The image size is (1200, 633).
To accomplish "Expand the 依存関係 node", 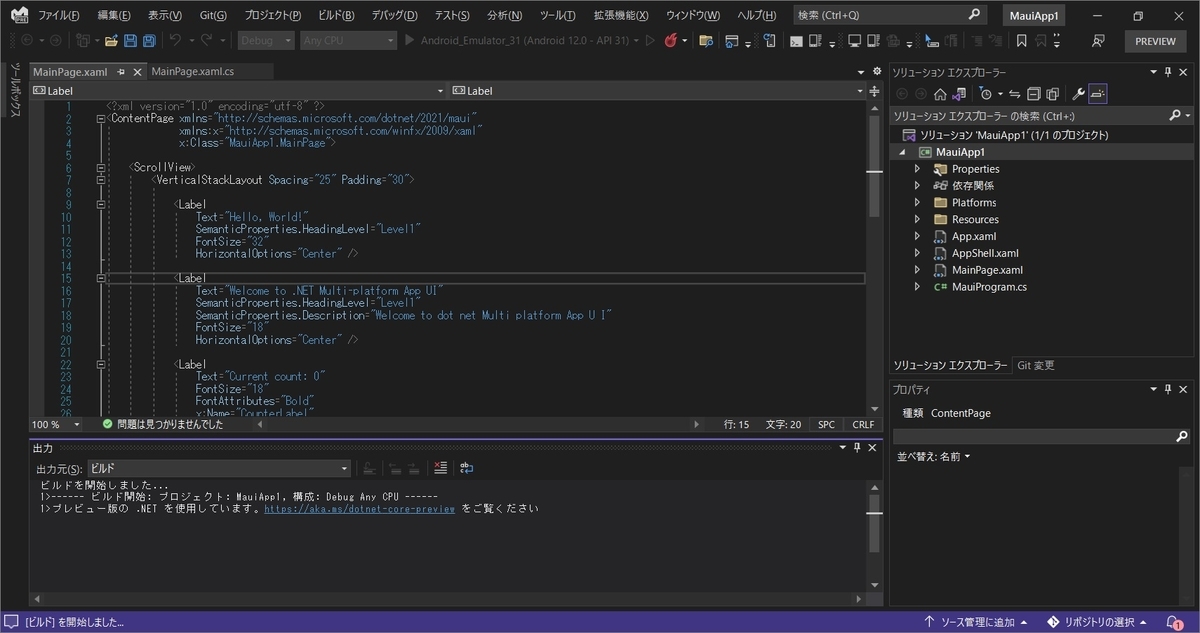I will tap(917, 186).
